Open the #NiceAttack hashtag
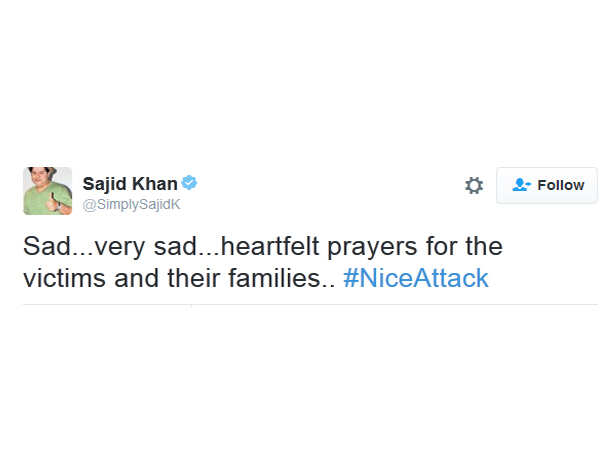 click(x=416, y=278)
